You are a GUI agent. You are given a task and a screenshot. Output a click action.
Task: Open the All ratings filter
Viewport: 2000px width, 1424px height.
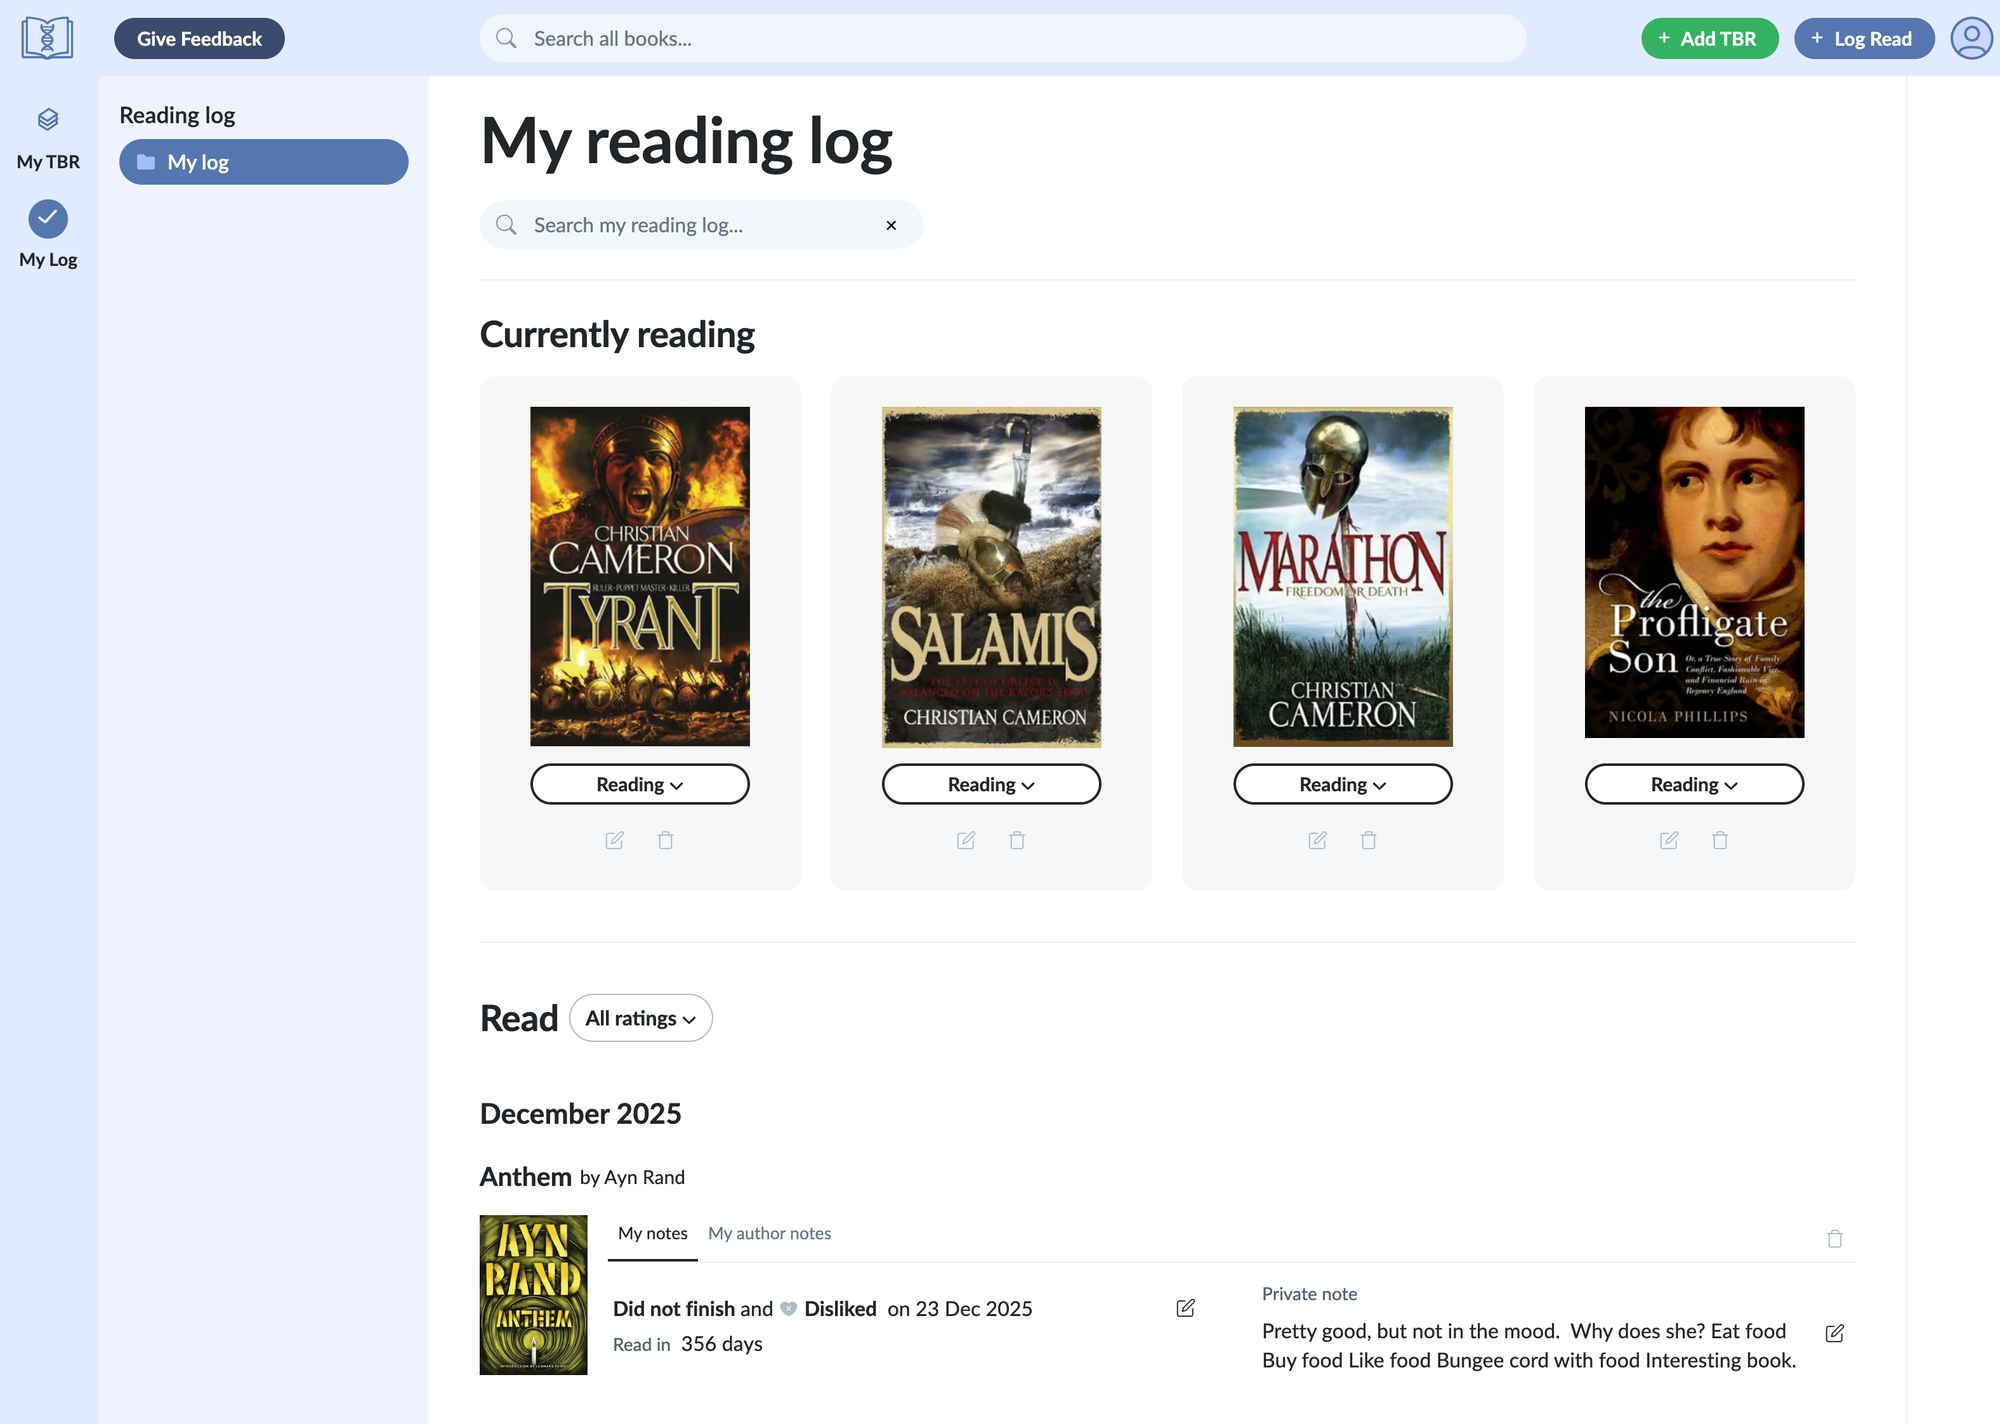640,1018
